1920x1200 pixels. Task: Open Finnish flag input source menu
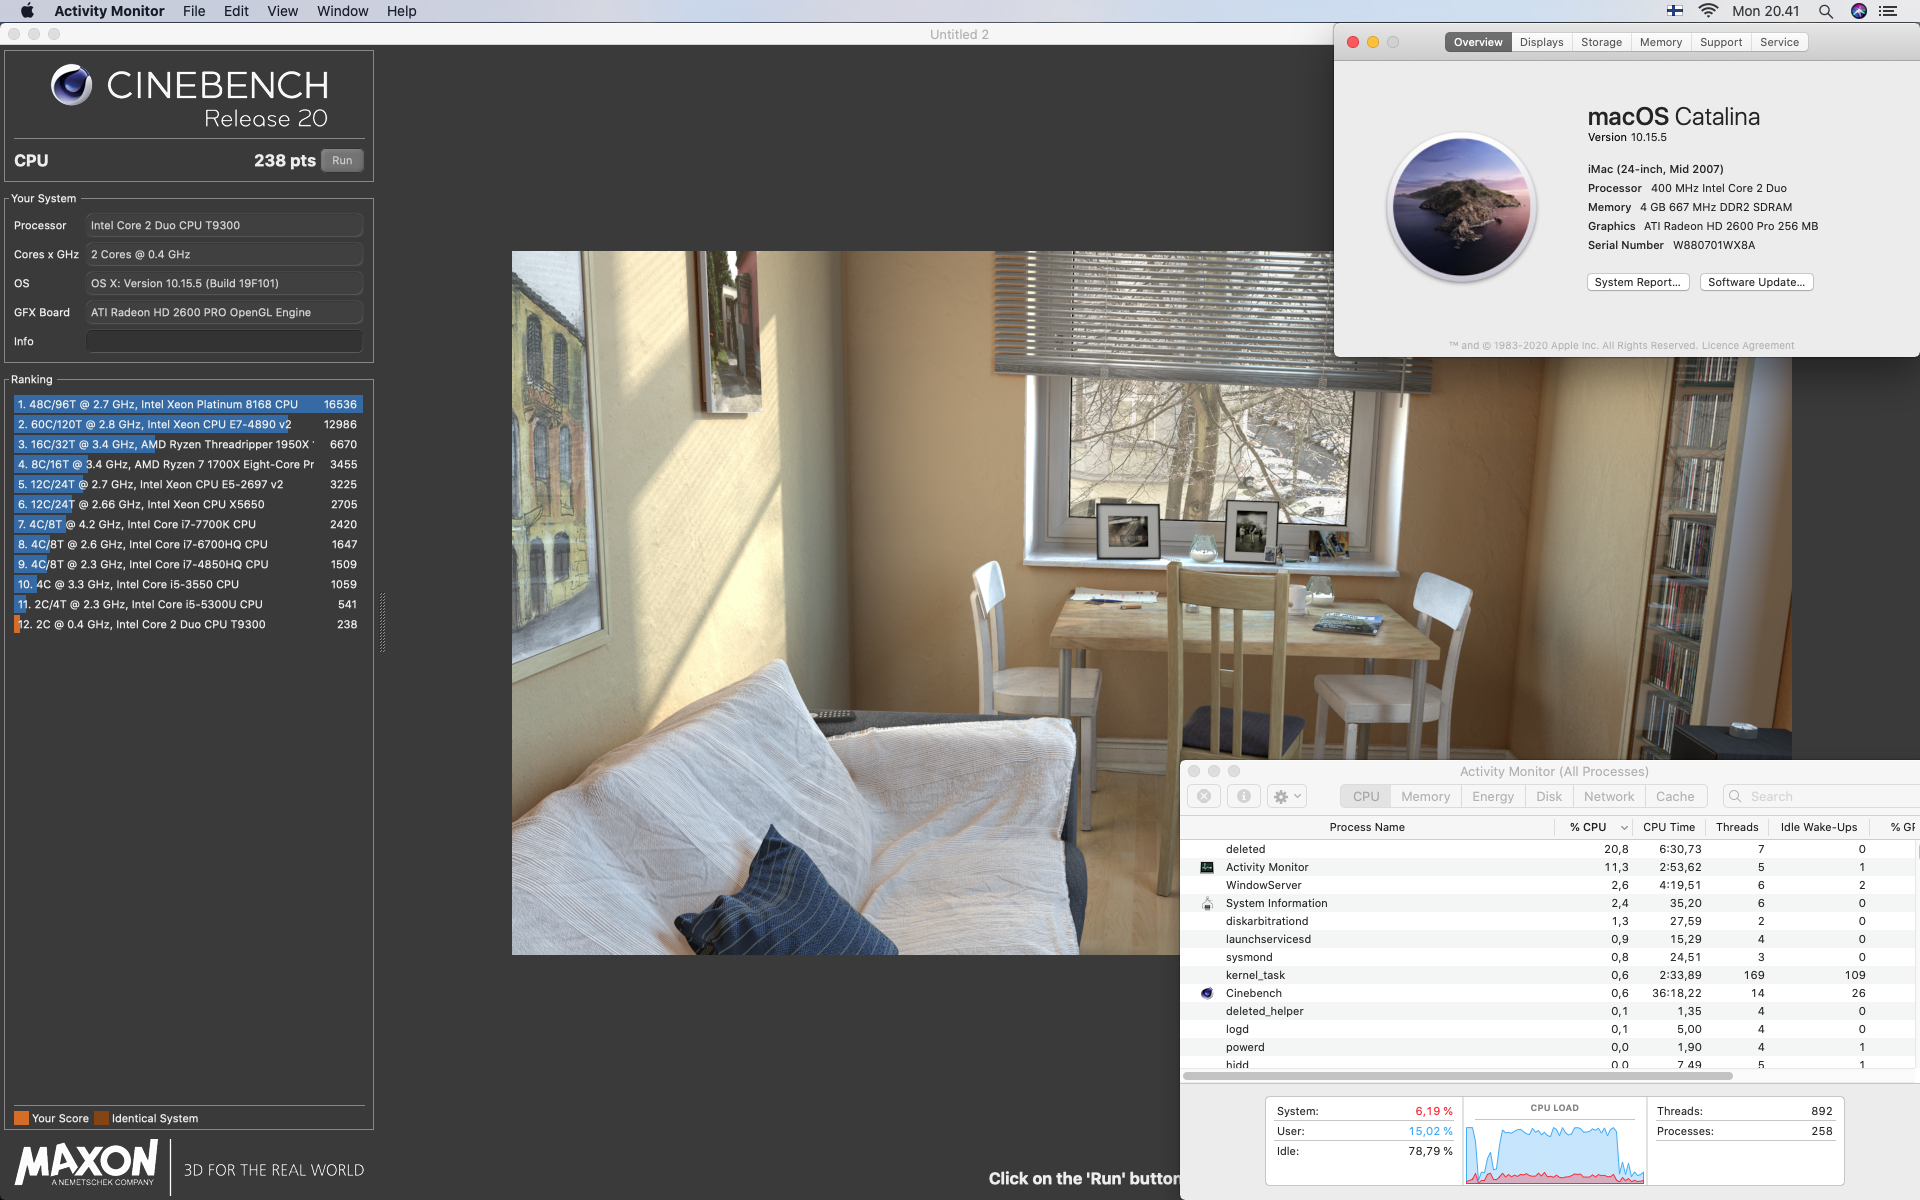coord(1674,11)
